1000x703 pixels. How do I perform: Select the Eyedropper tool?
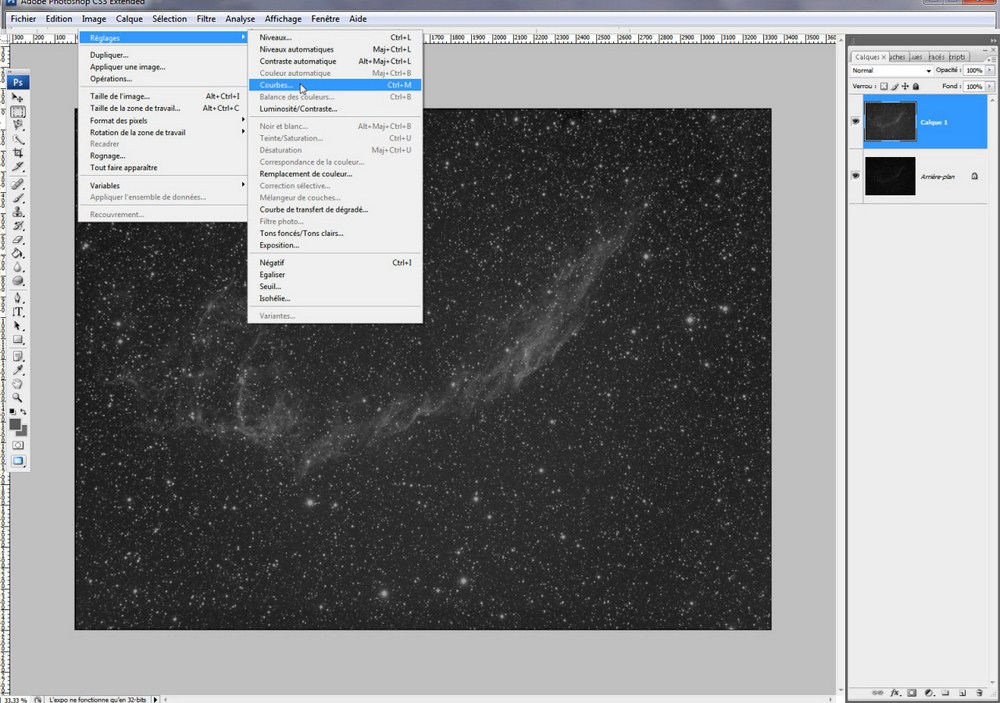click(x=18, y=371)
